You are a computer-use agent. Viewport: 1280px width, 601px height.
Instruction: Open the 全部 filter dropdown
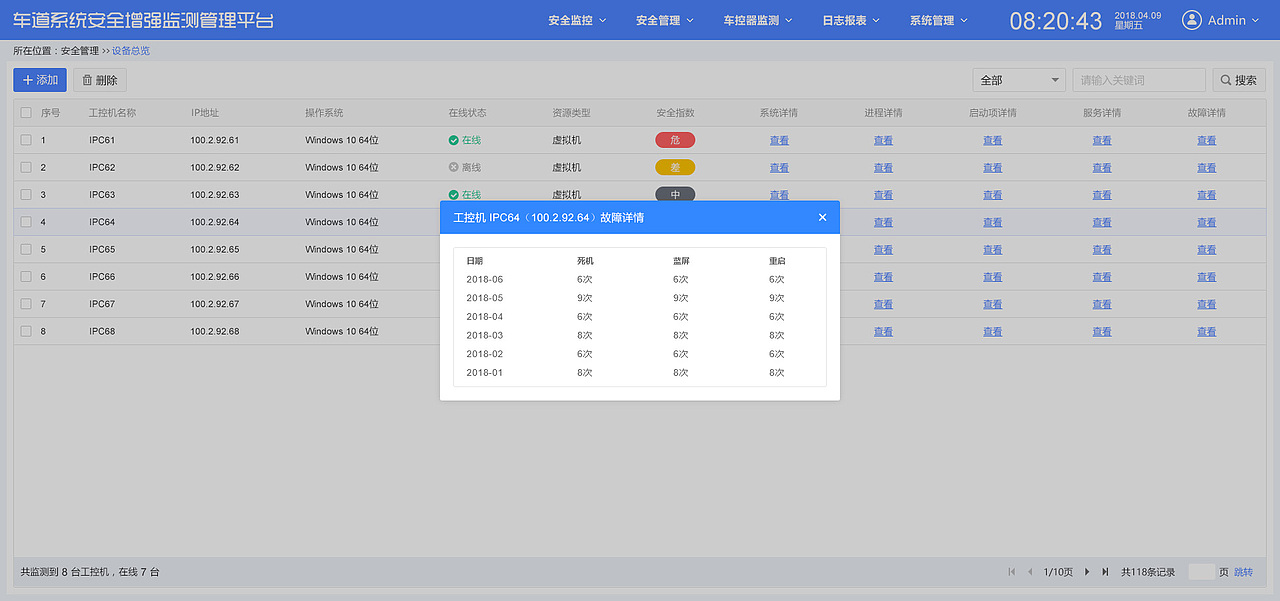click(1019, 80)
